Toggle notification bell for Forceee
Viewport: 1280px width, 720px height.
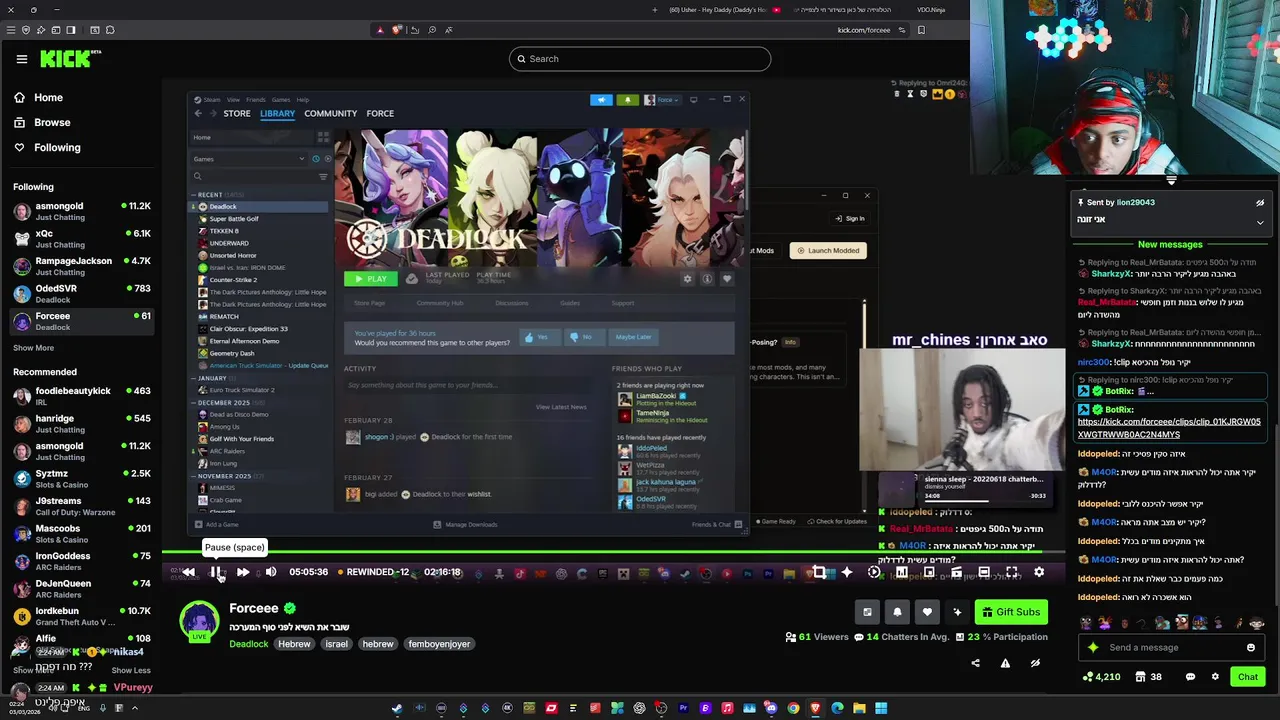(x=897, y=612)
